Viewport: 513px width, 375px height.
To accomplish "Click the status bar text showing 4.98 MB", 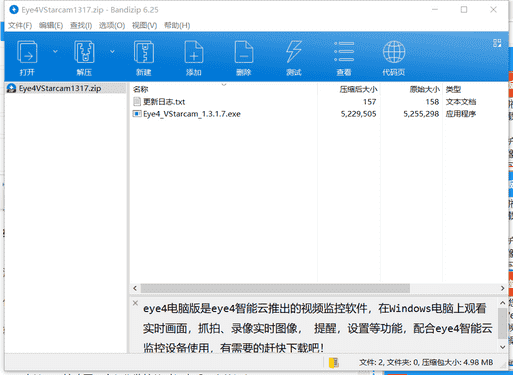I will coord(426,362).
